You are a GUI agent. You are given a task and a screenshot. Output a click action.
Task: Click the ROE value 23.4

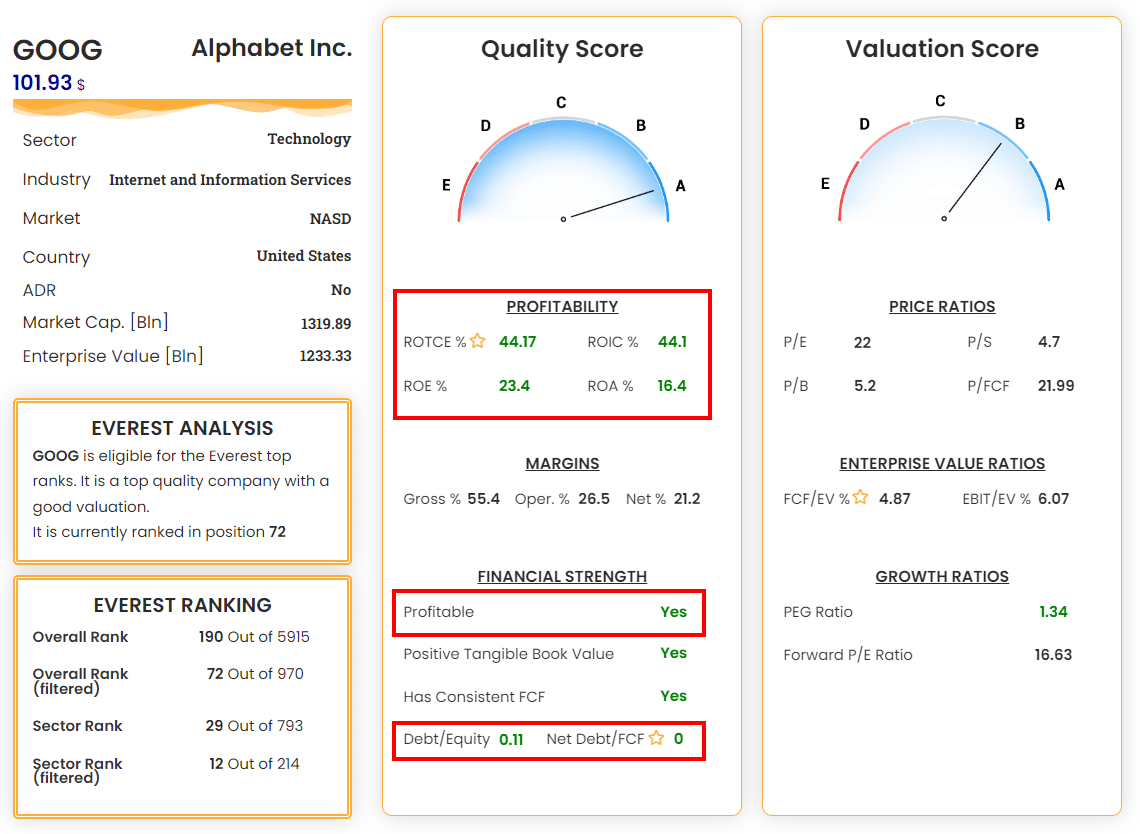coord(514,386)
